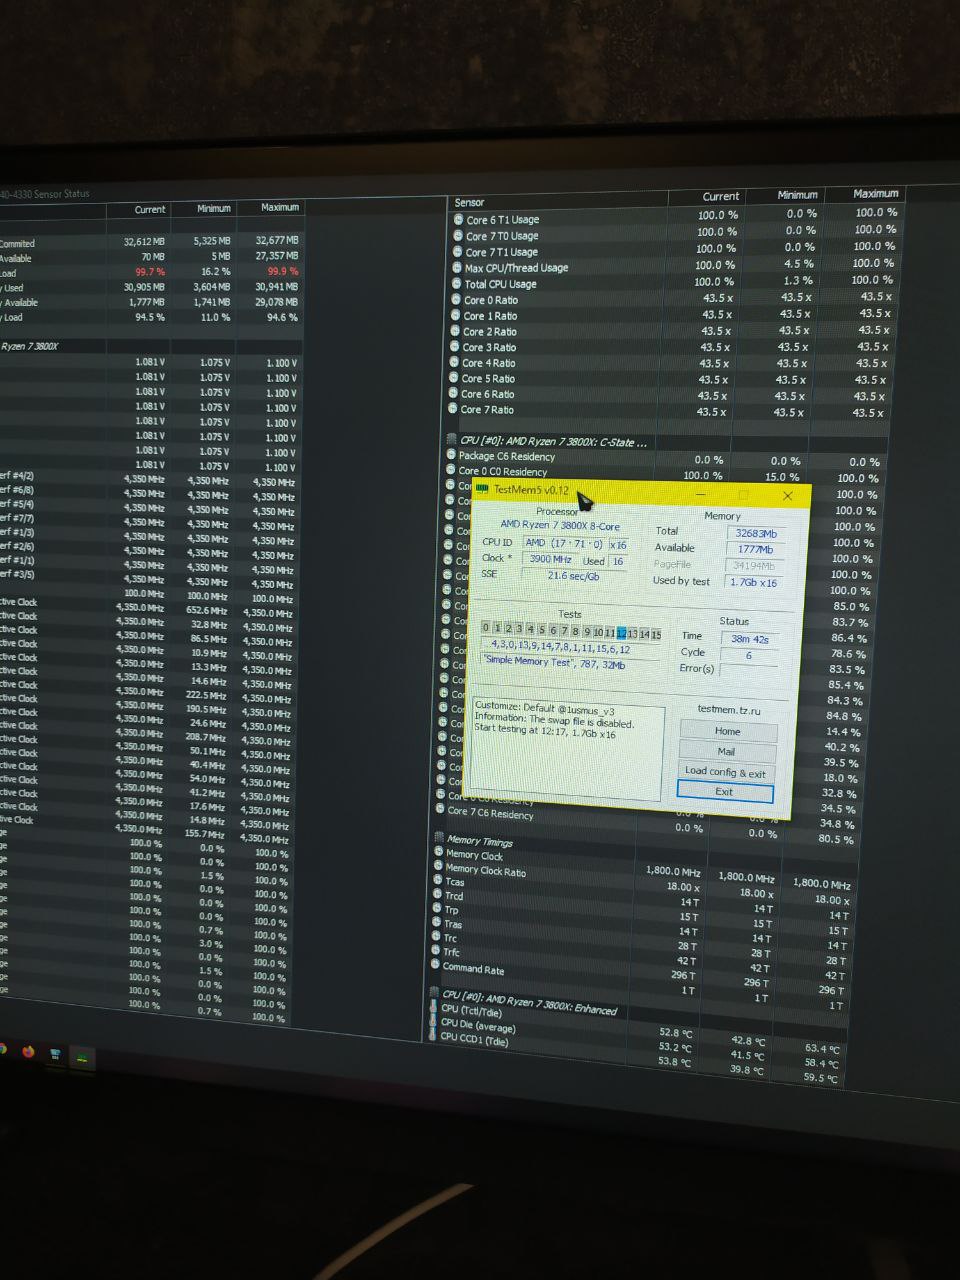The image size is (960, 1280).
Task: Click the Core 6 Ratio sensor icon
Action: 453,393
